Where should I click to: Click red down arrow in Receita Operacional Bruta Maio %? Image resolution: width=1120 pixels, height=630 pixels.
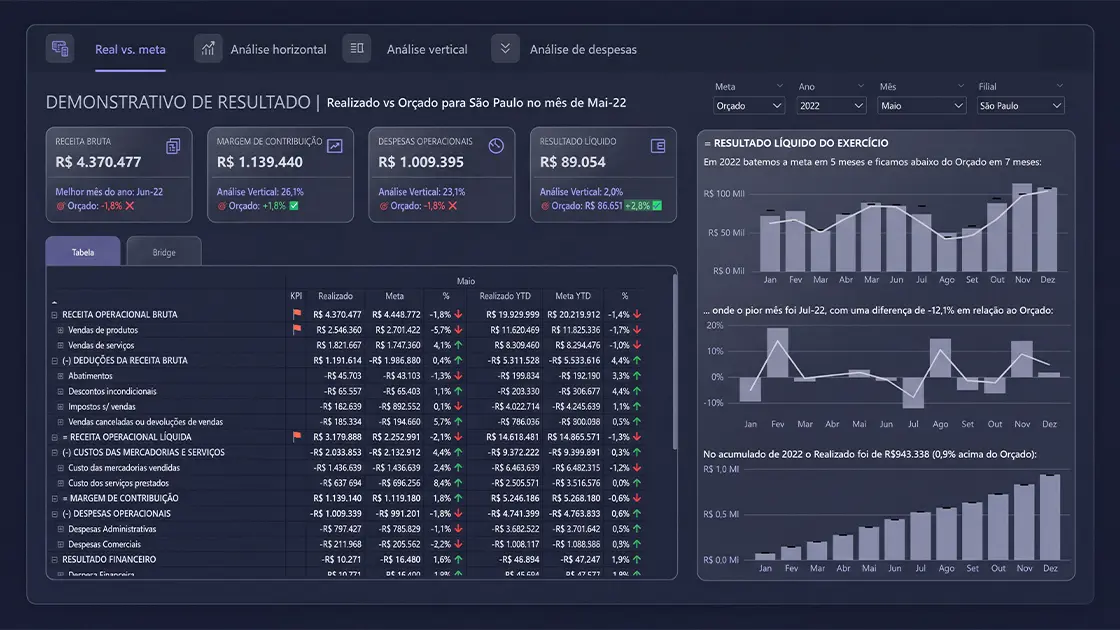pos(458,314)
